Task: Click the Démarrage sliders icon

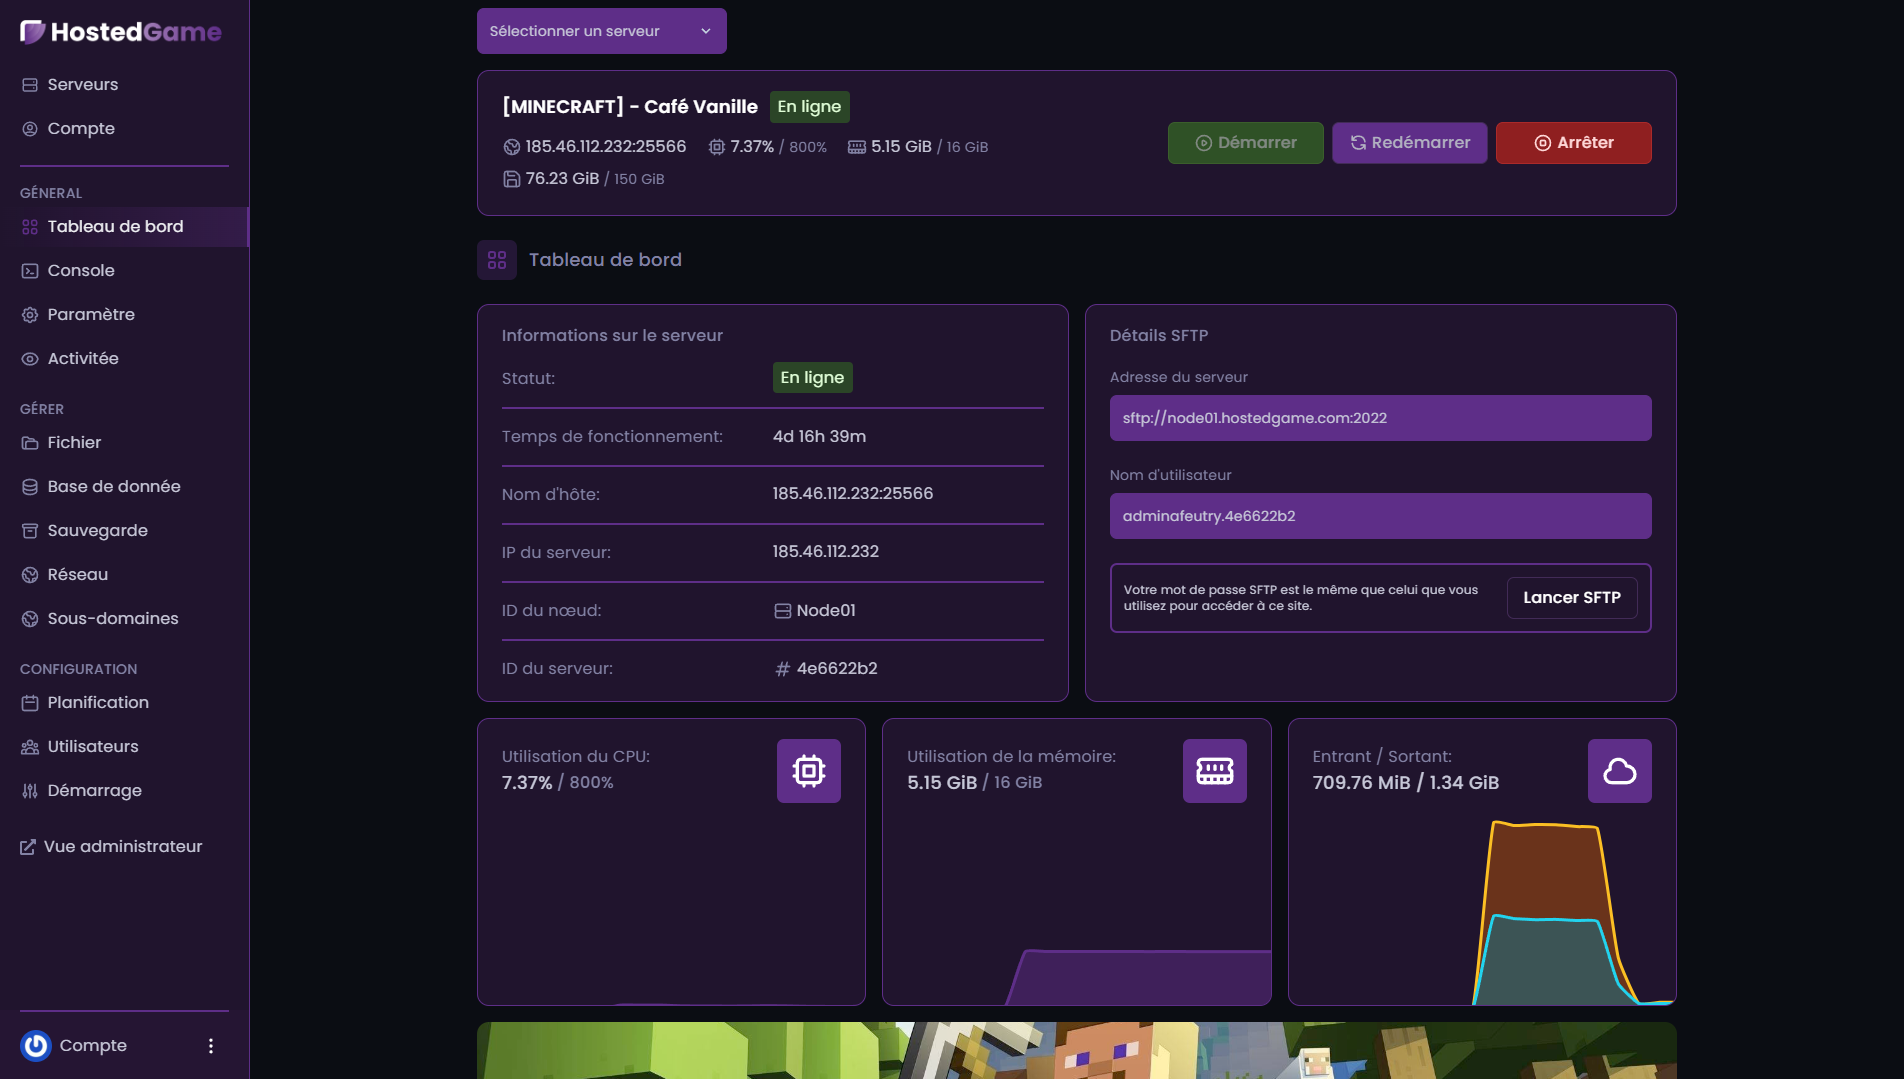Action: pyautogui.click(x=30, y=791)
